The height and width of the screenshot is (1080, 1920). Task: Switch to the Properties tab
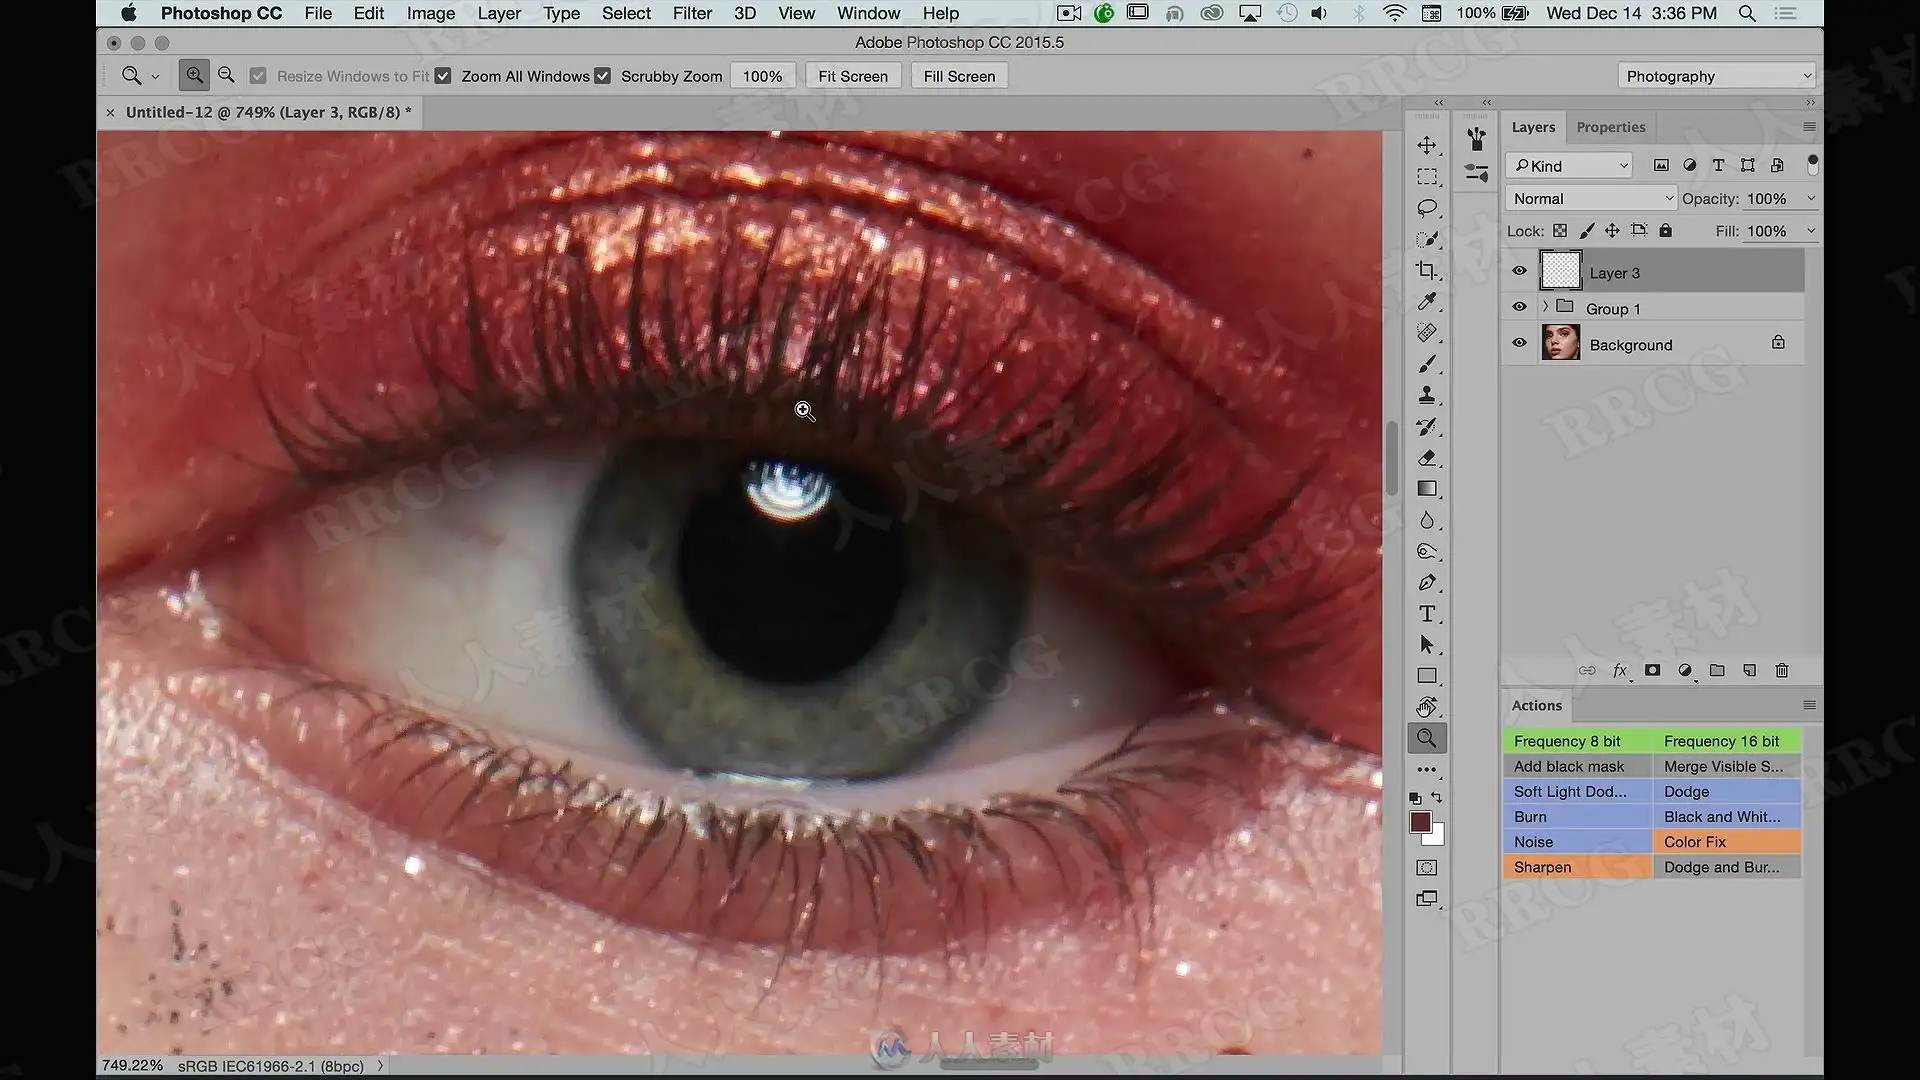1611,127
